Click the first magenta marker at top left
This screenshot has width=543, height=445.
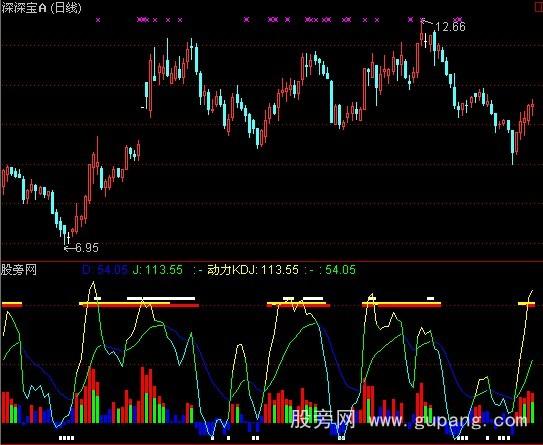(x=98, y=20)
